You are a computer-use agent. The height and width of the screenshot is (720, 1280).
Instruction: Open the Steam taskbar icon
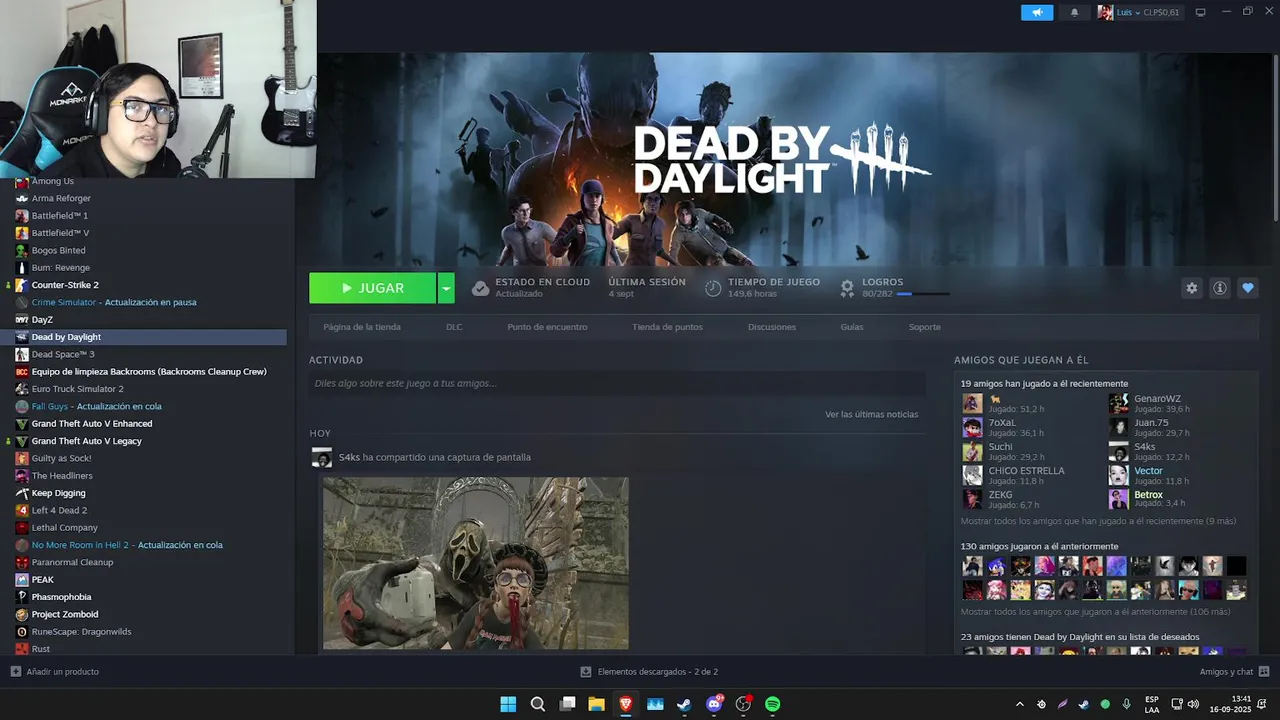pyautogui.click(x=684, y=704)
